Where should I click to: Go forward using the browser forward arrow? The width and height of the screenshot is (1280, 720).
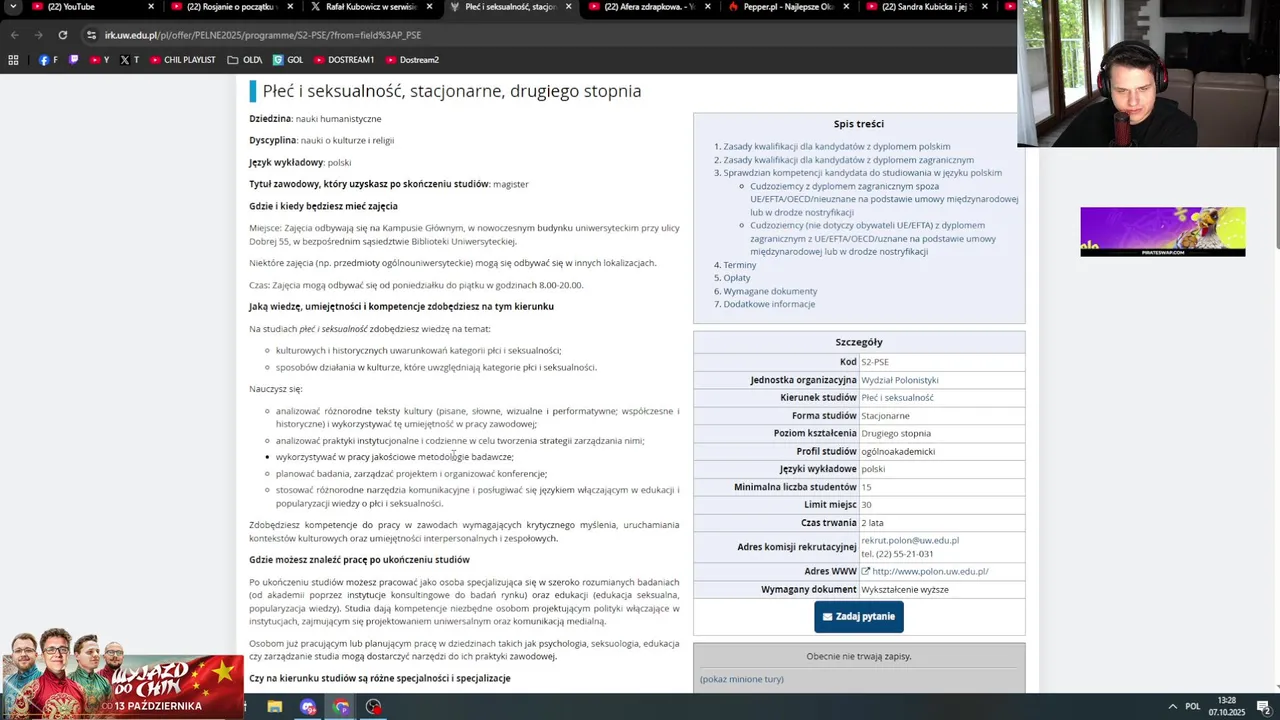point(38,35)
